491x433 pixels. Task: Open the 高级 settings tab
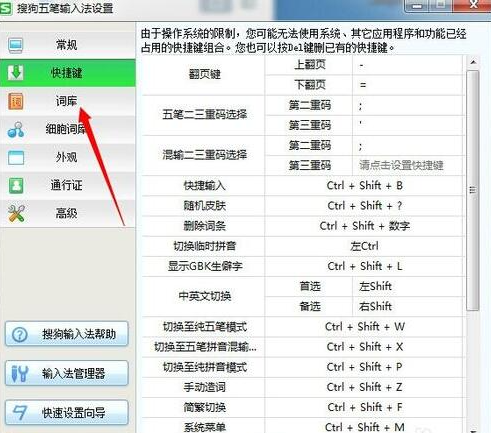pos(68,213)
